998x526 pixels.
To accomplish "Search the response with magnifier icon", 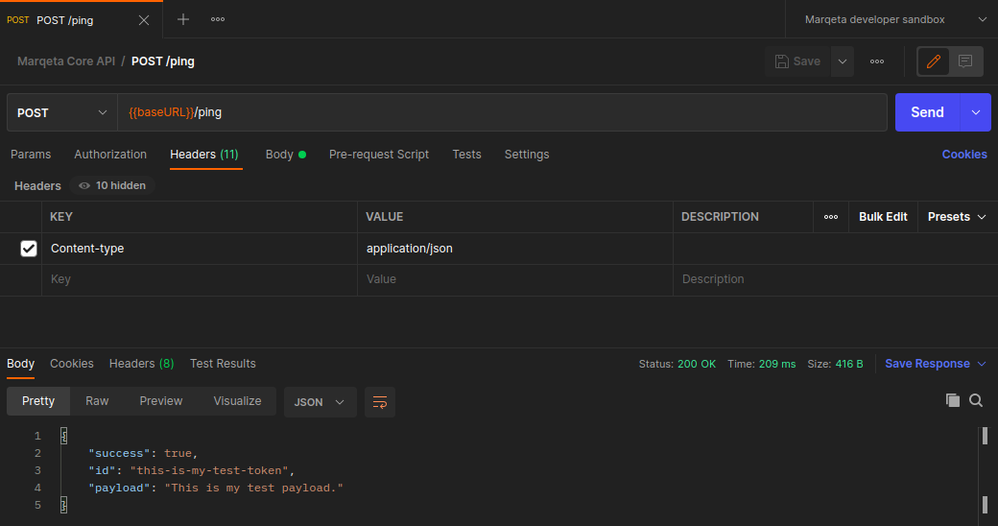I will point(976,400).
